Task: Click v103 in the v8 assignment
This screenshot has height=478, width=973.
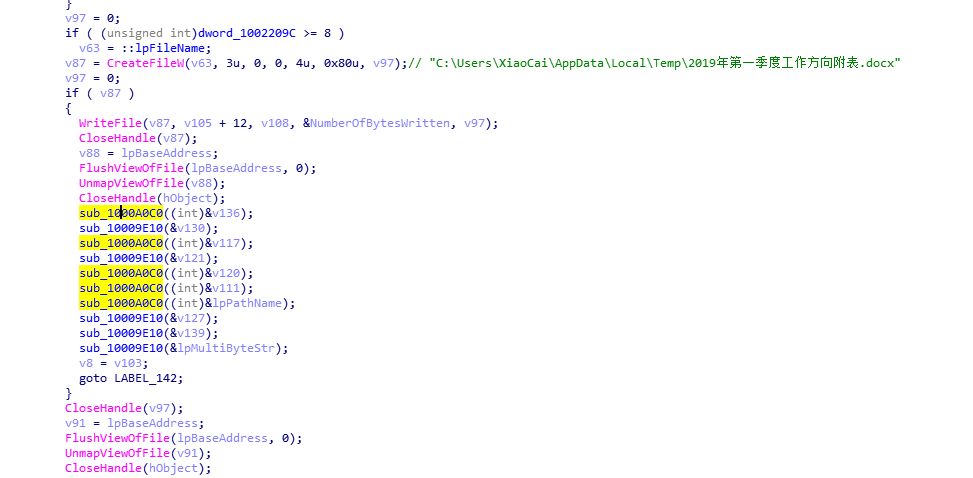Action: [132, 363]
